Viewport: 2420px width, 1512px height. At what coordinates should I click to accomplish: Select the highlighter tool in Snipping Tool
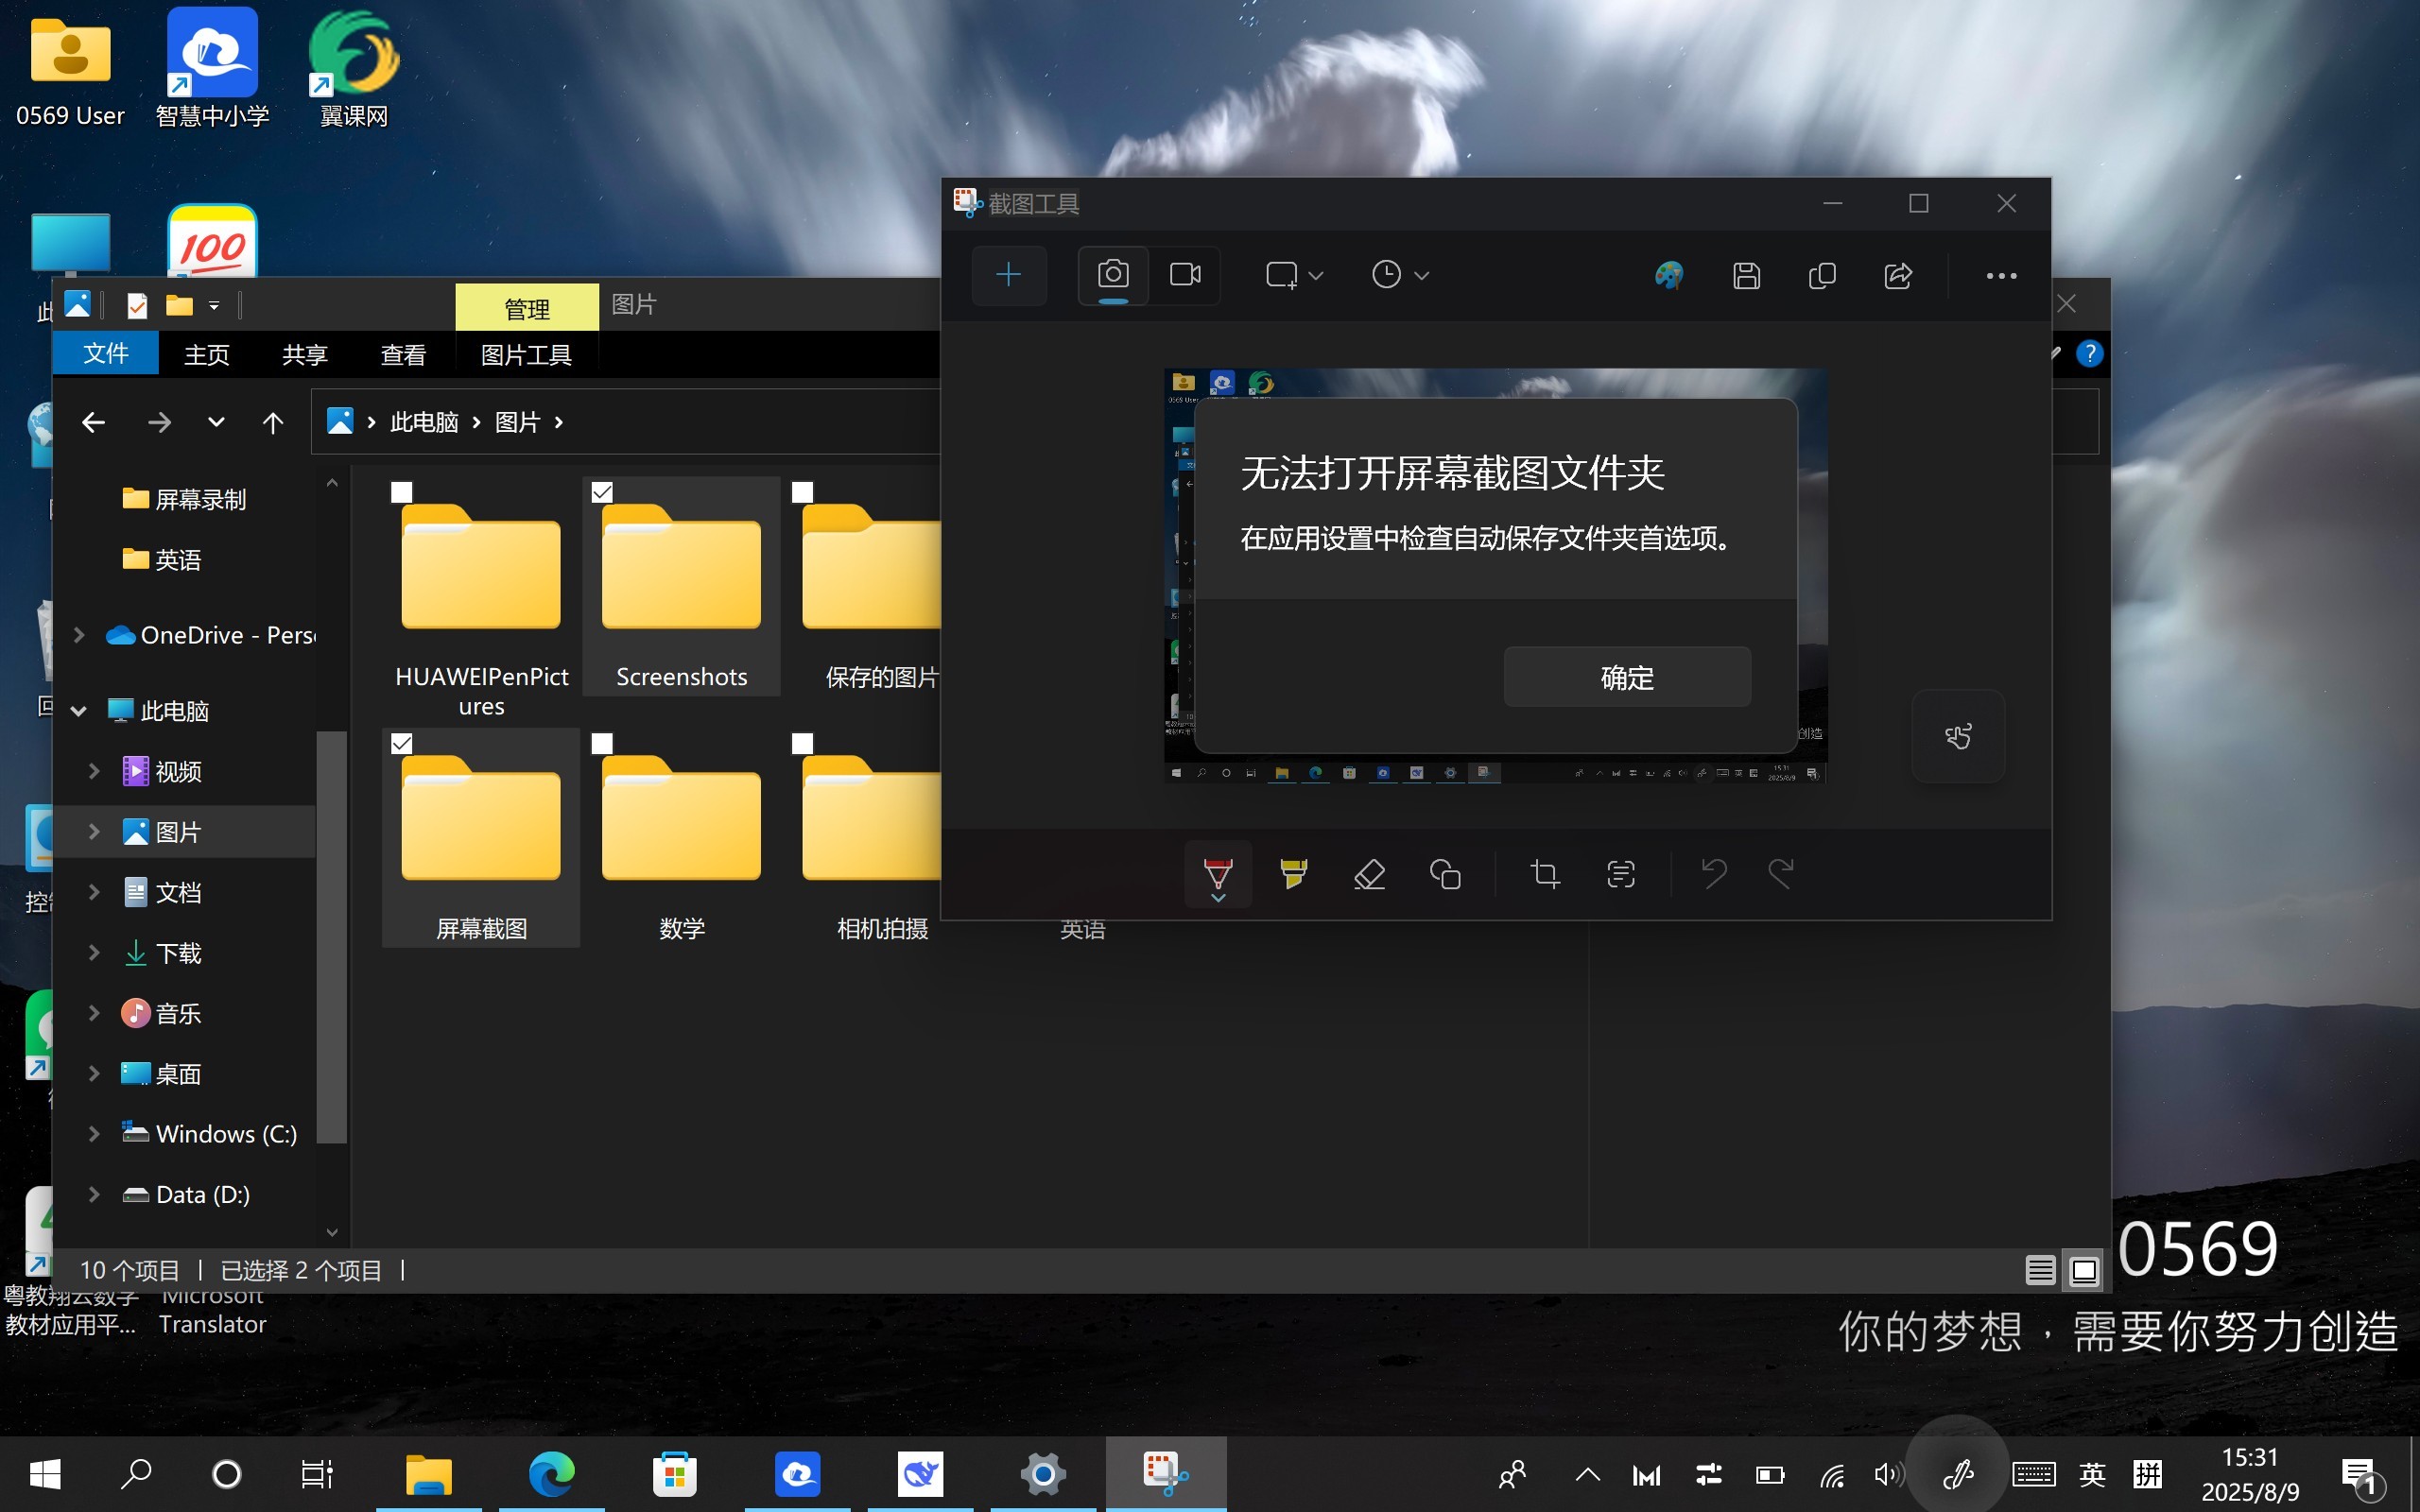click(1293, 874)
